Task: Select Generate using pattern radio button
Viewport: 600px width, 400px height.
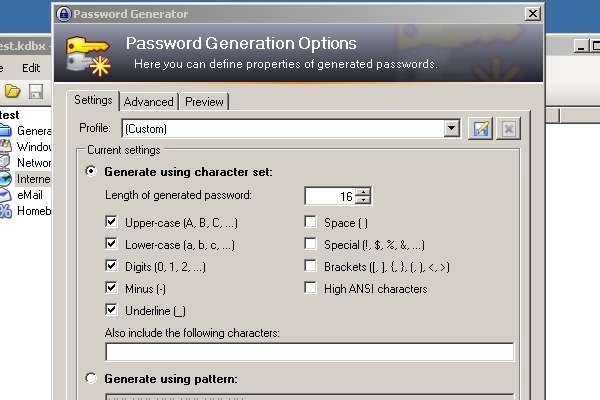Action: point(91,378)
